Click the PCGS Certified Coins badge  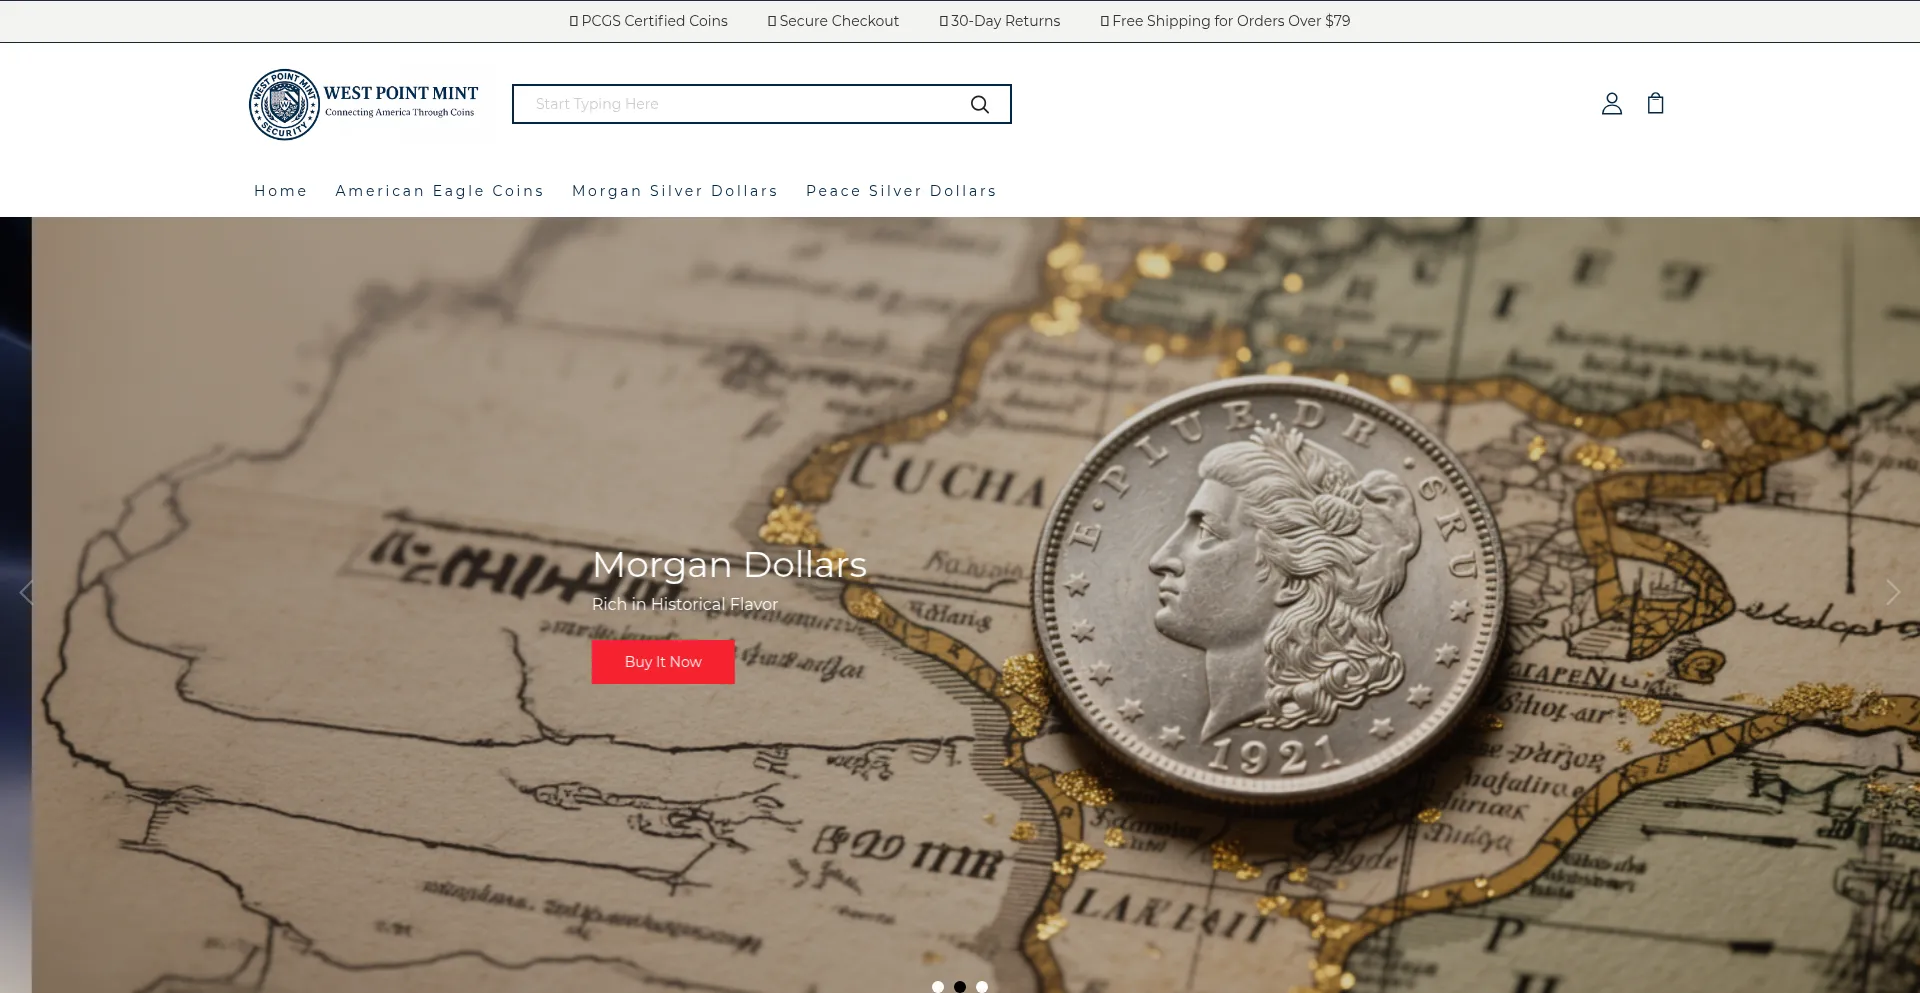tap(648, 21)
